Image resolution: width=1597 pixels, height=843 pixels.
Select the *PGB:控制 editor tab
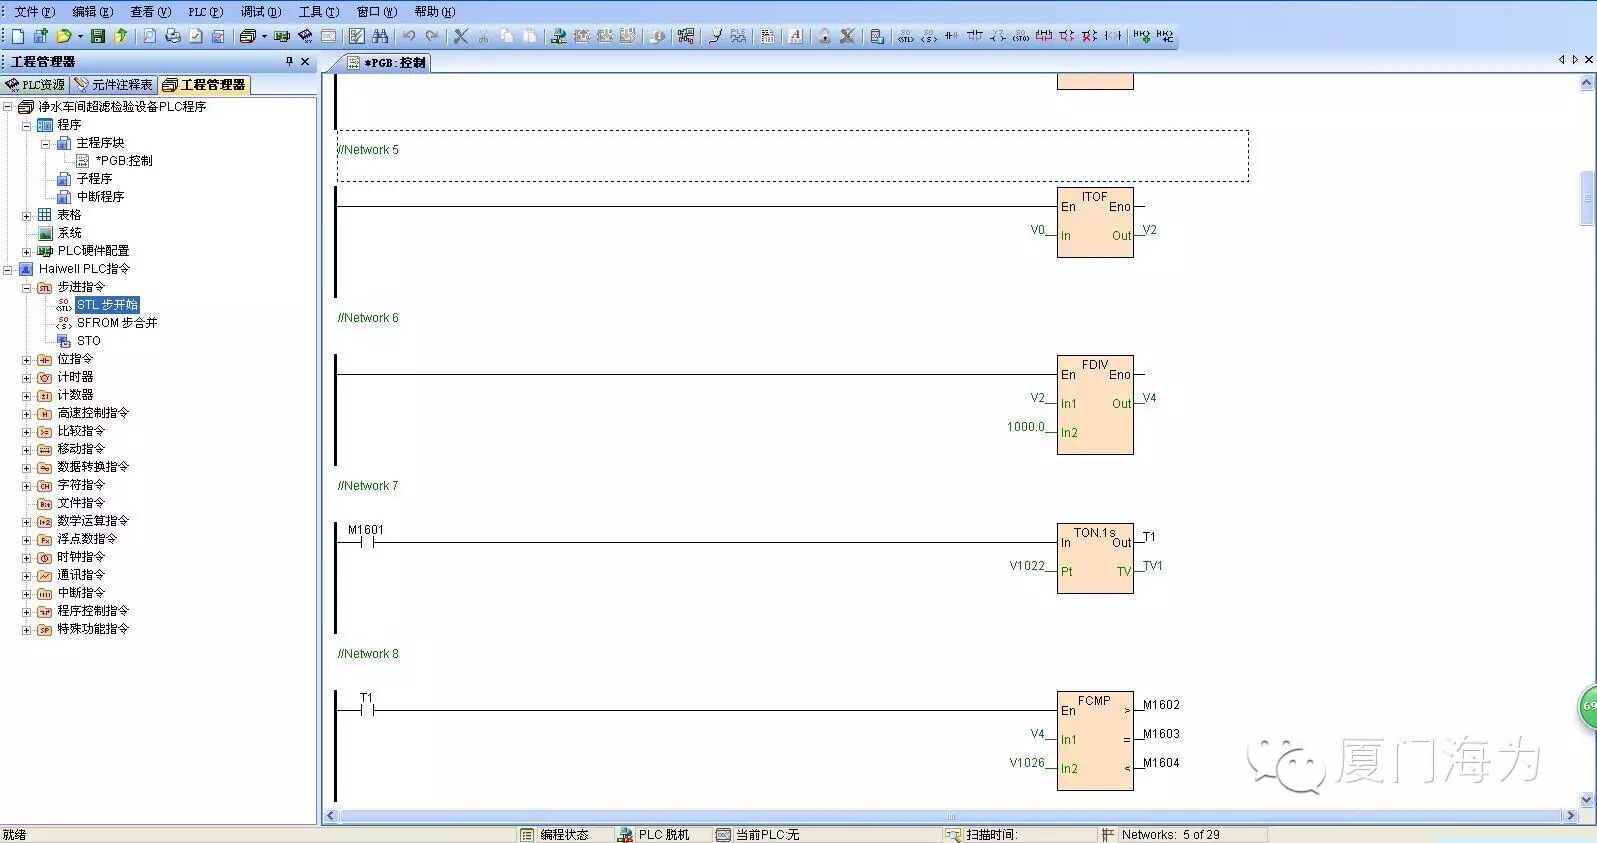tap(387, 62)
